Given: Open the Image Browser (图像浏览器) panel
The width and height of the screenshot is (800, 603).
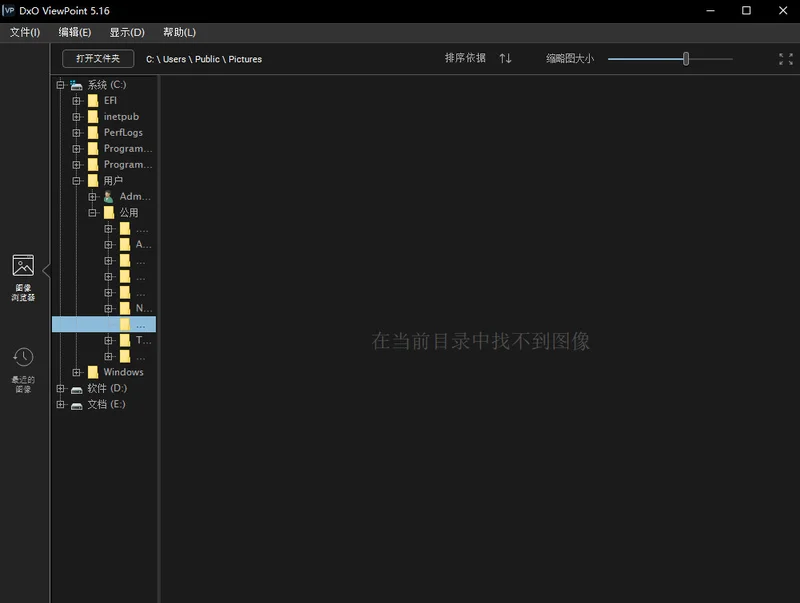Looking at the screenshot, I should [23, 278].
